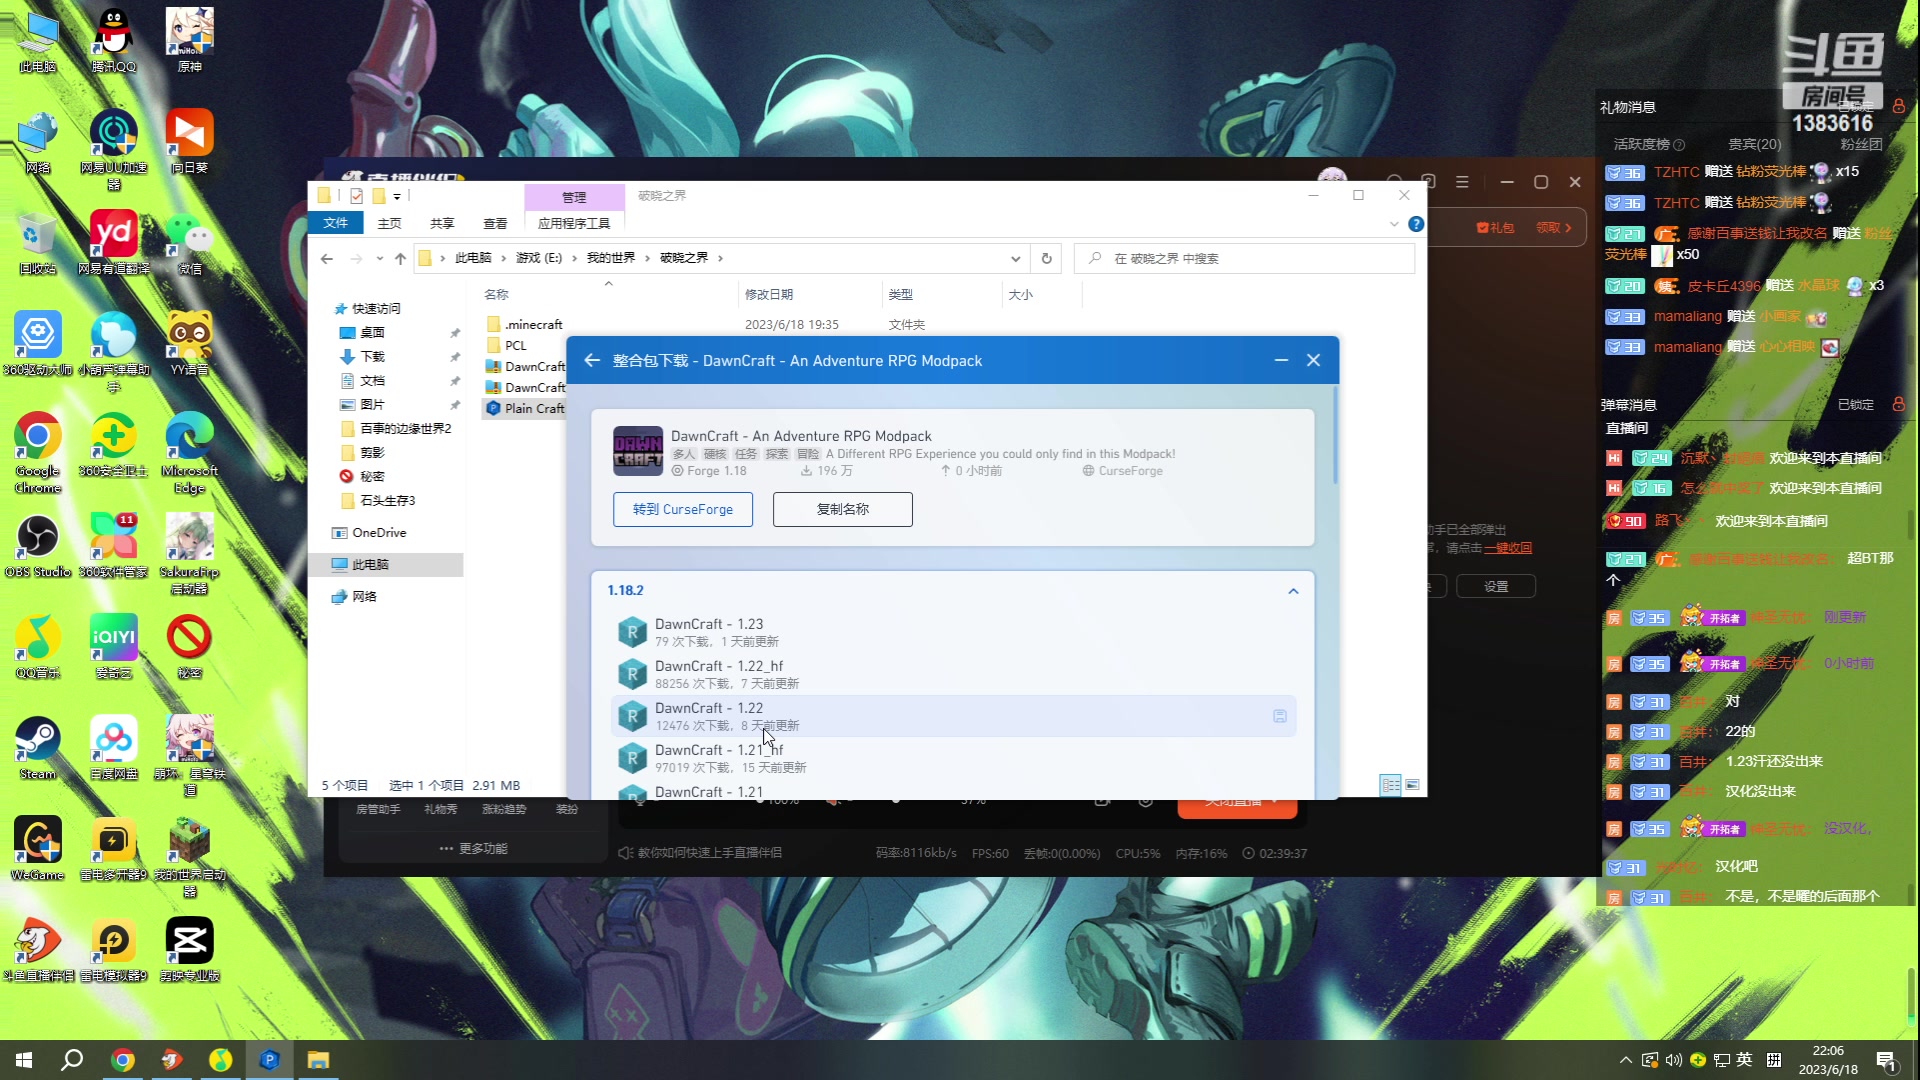Image resolution: width=1920 pixels, height=1080 pixels.
Task: Select the Manage contextual tab
Action: pos(574,197)
